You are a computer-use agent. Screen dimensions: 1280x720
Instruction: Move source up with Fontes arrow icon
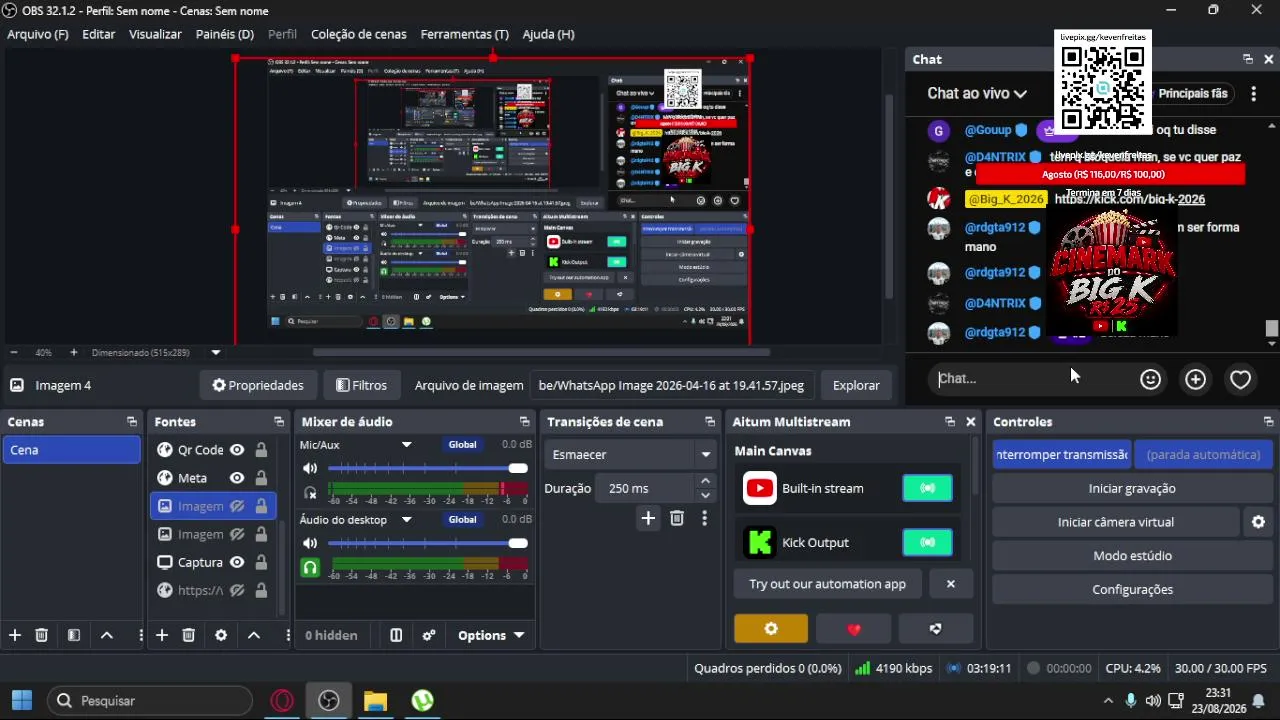[x=254, y=635]
